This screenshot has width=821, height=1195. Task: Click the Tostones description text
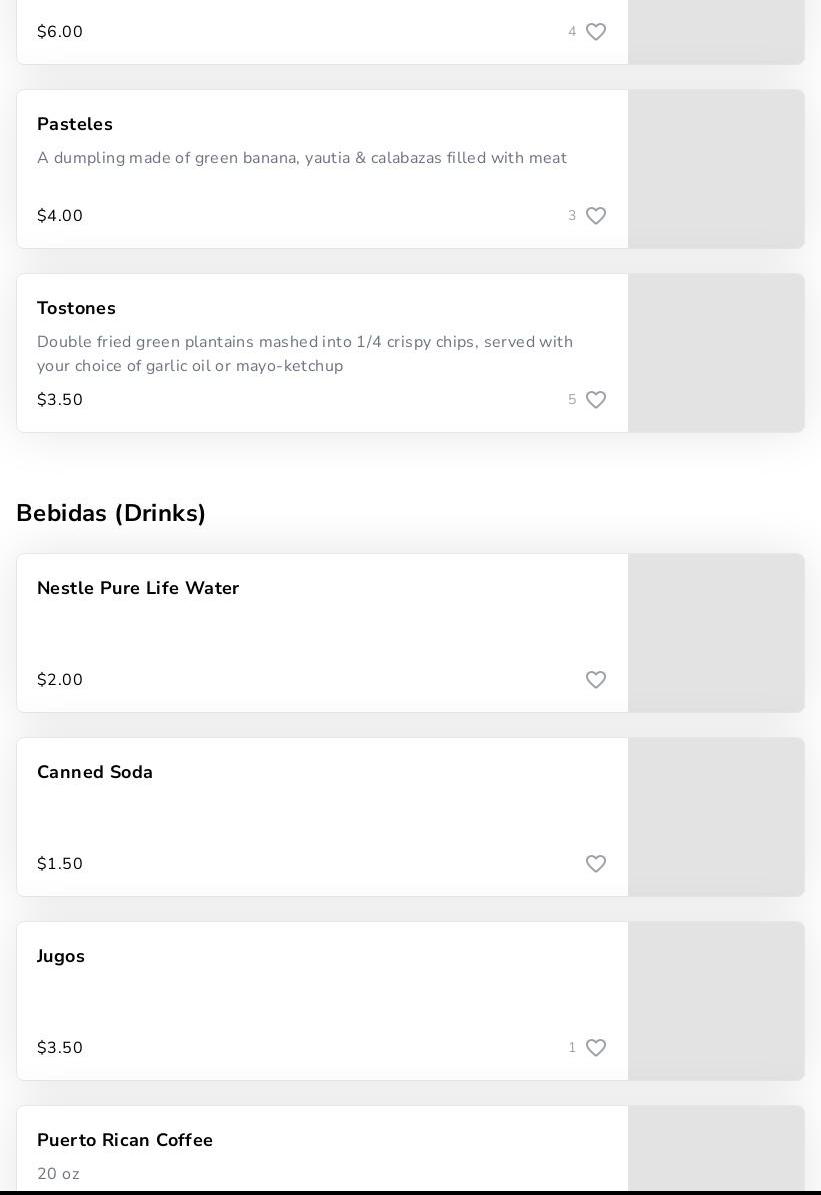305,354
